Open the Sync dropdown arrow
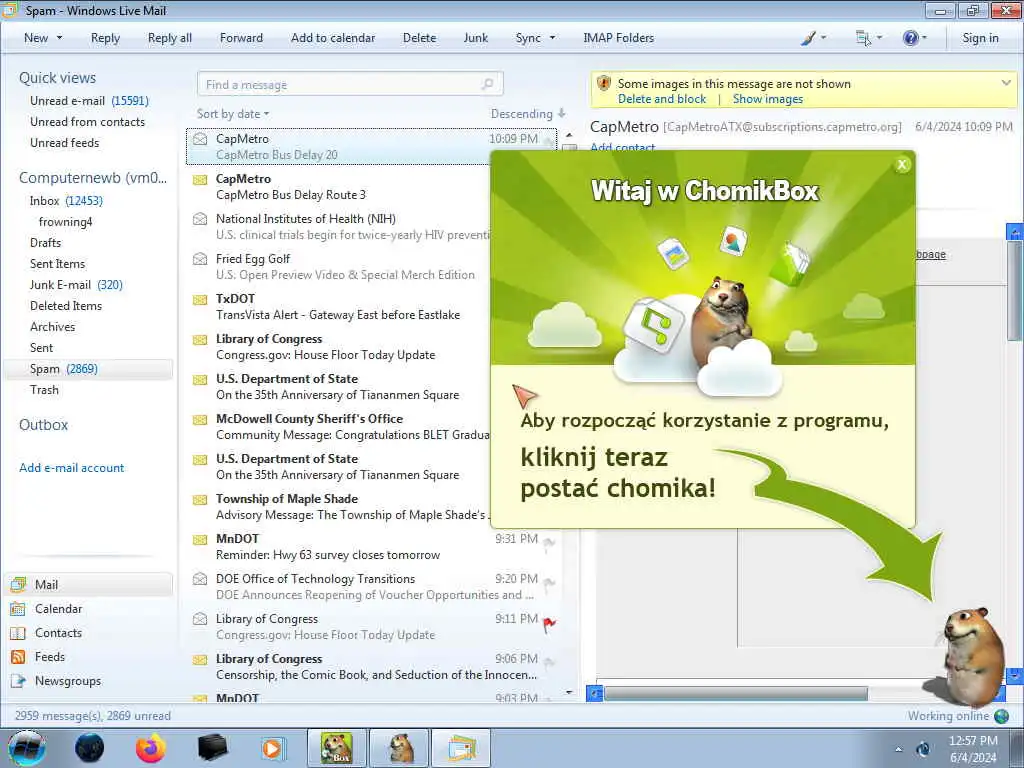Viewport: 1024px width, 768px height. click(552, 38)
